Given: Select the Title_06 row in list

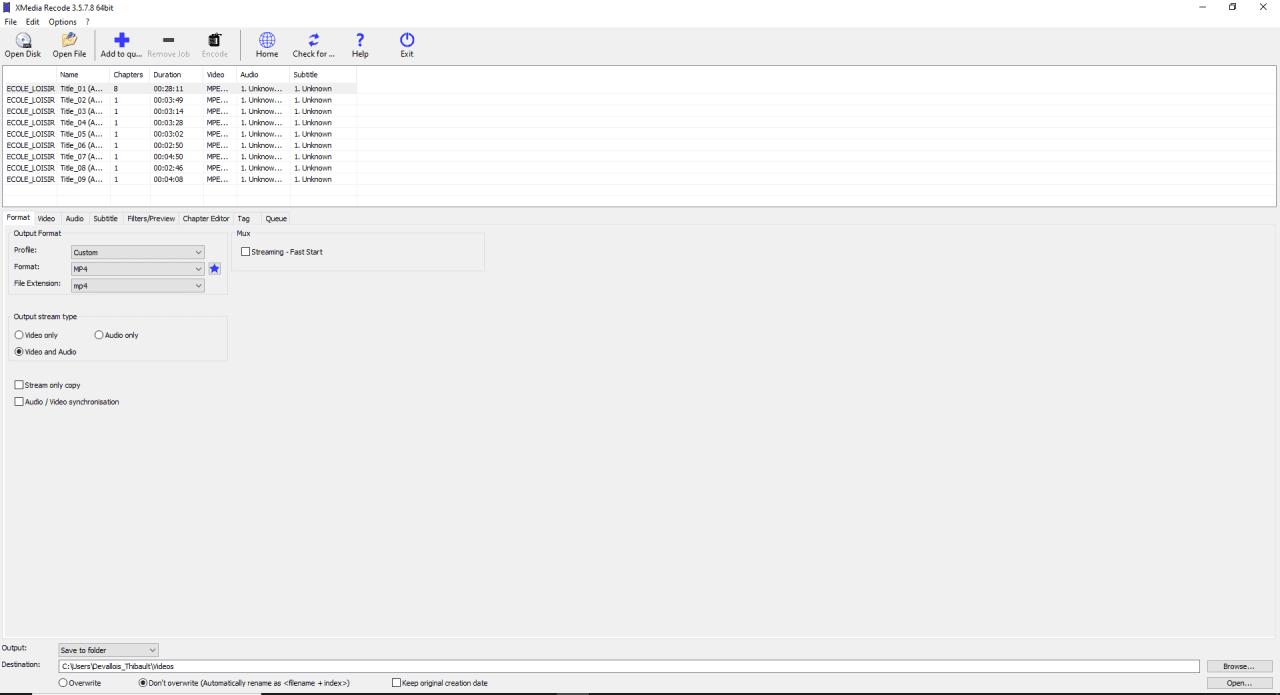Looking at the screenshot, I should pyautogui.click(x=180, y=145).
